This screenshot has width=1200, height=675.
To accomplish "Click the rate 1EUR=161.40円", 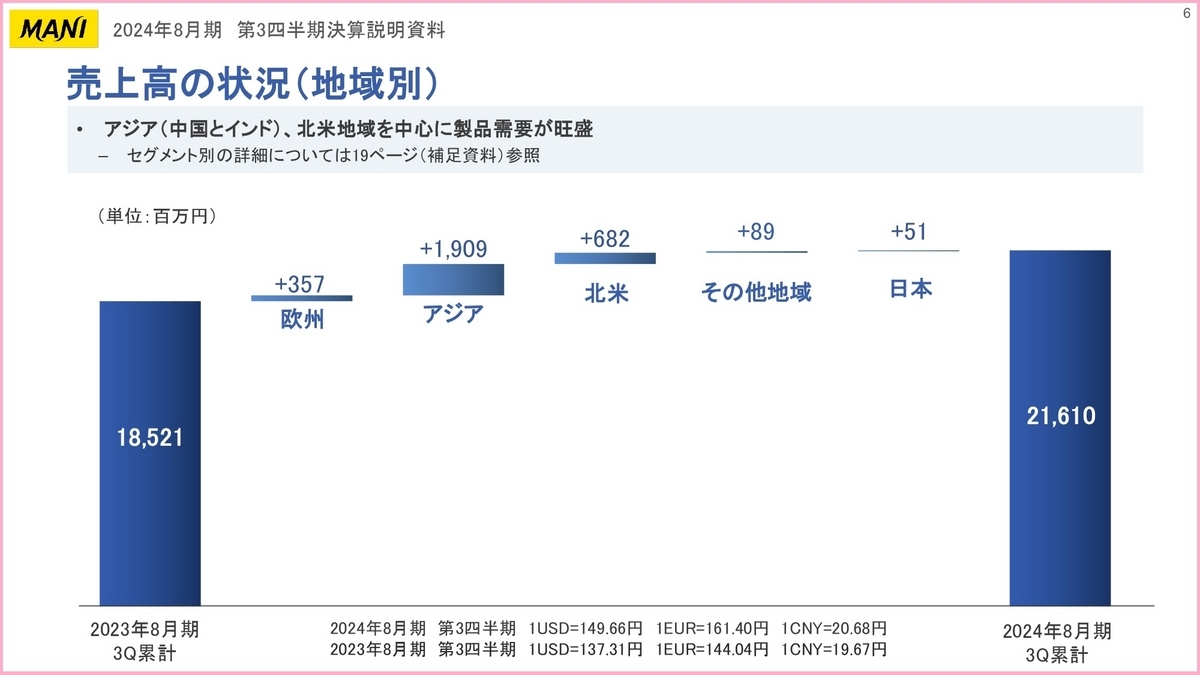I will click(712, 629).
